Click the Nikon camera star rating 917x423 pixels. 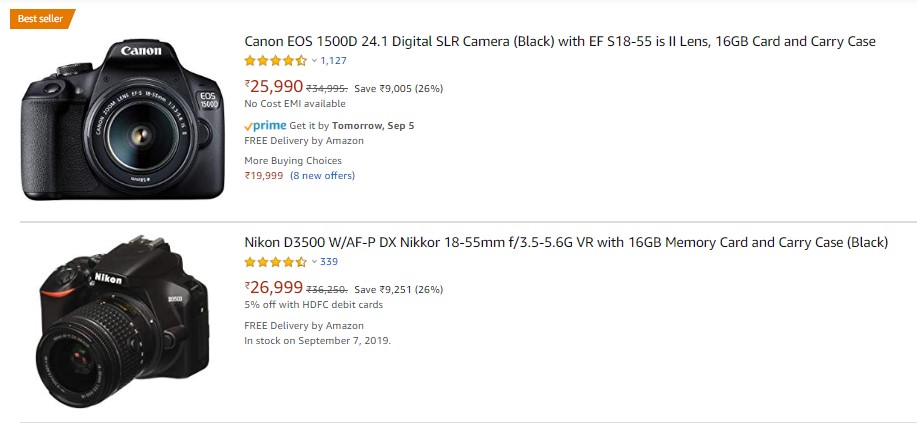[x=275, y=262]
